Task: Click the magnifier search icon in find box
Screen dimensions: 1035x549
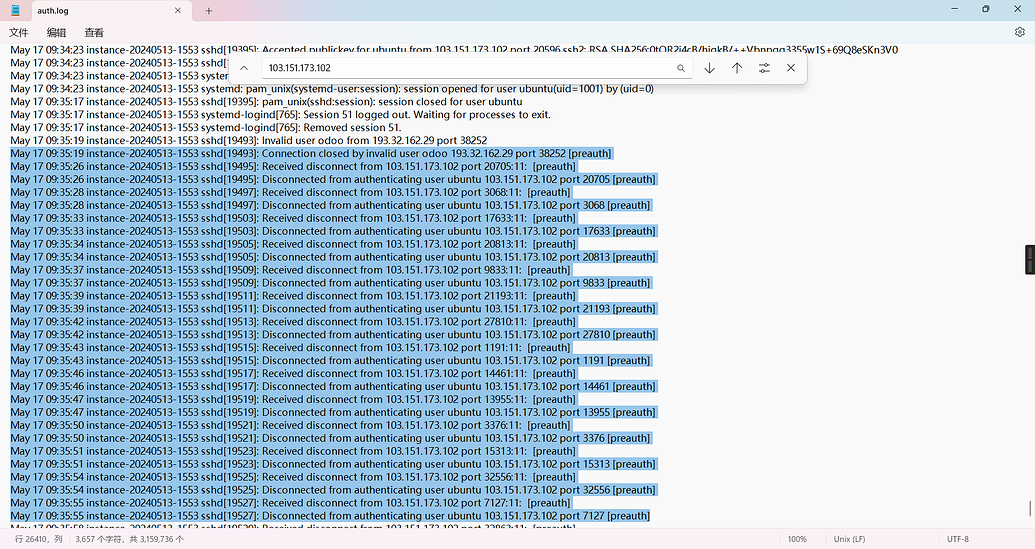Action: [x=681, y=68]
